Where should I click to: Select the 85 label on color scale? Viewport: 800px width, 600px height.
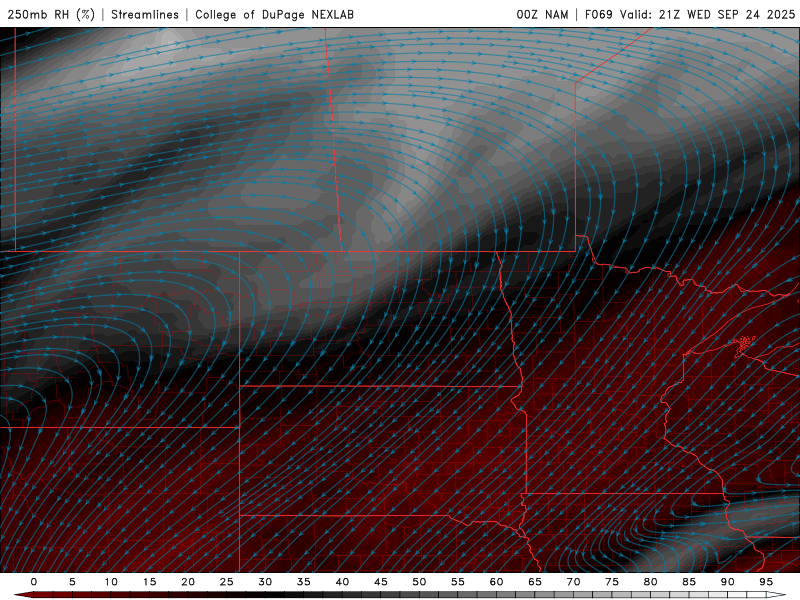[689, 582]
